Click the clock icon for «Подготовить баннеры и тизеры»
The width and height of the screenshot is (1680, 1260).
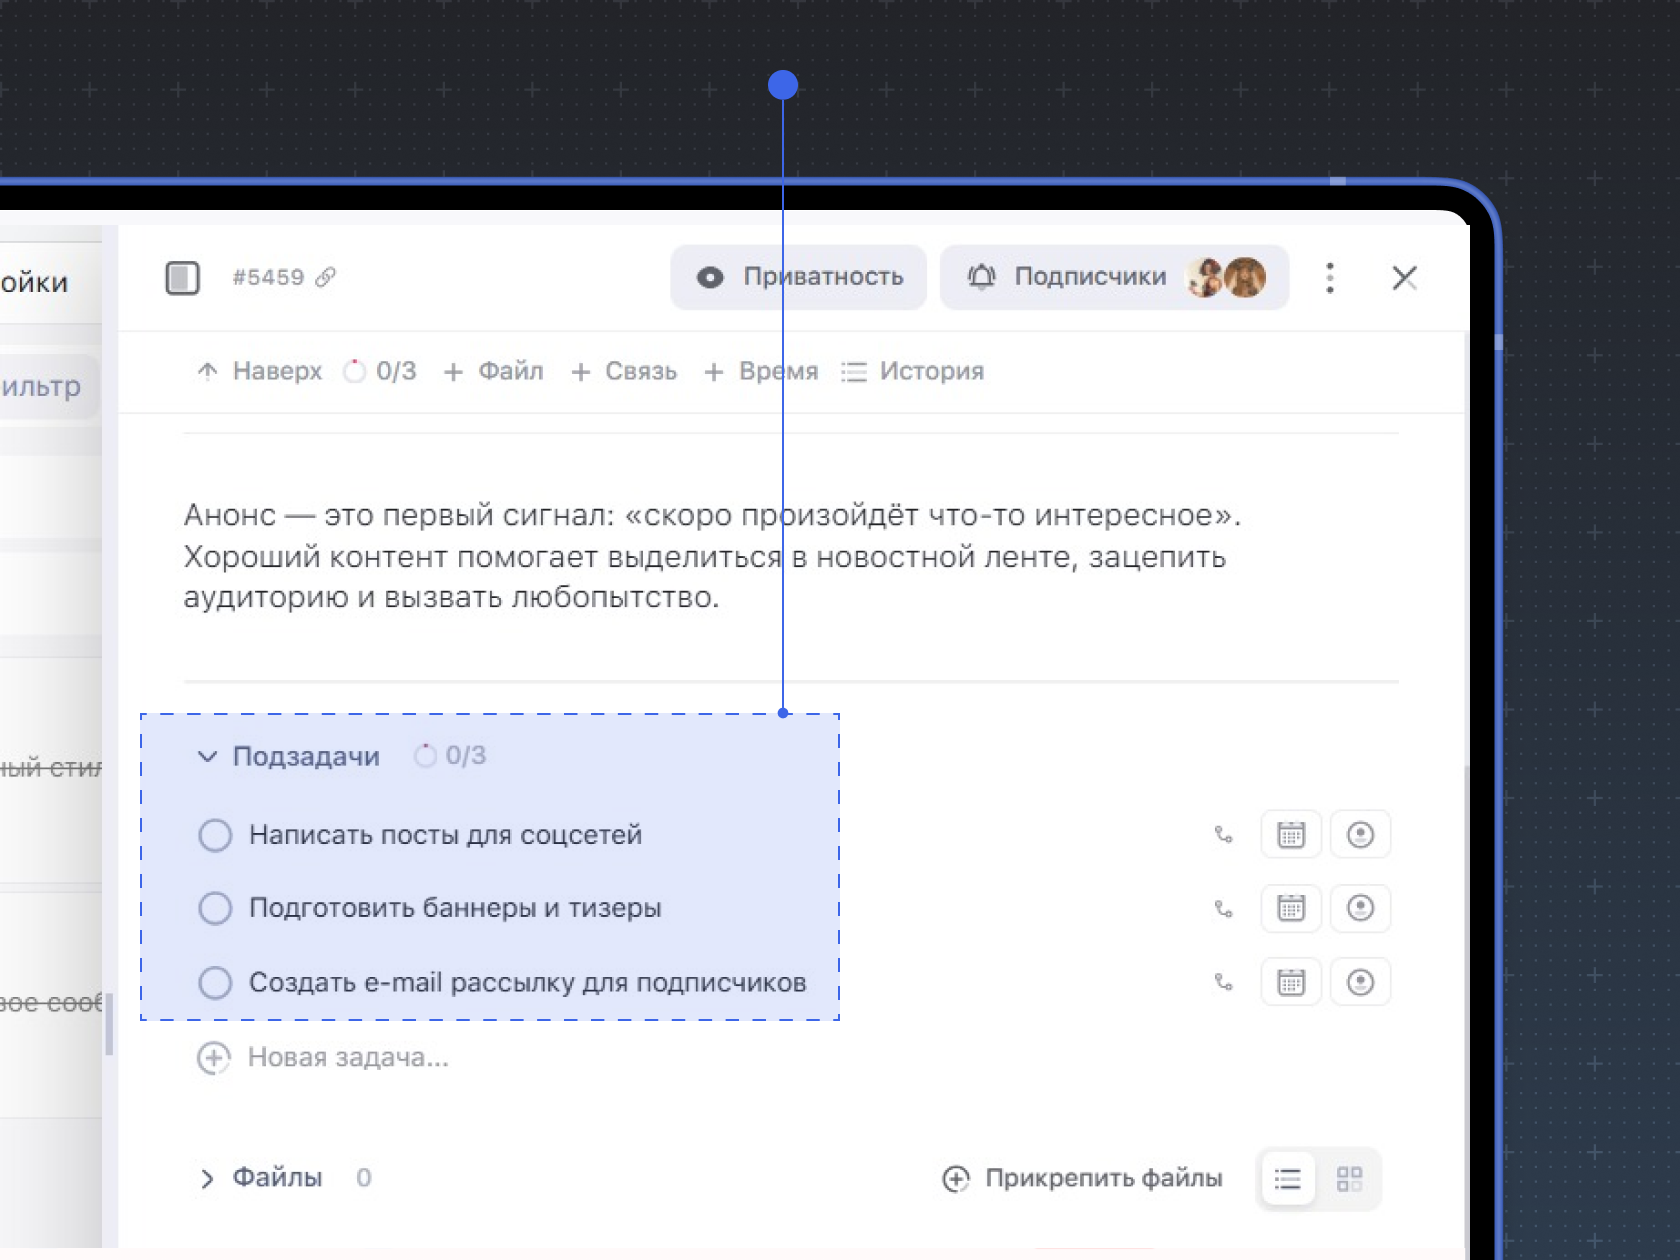point(1360,908)
